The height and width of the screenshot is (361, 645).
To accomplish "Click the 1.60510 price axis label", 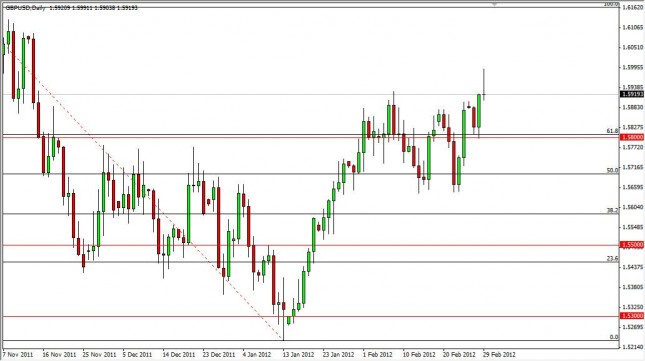I will point(633,47).
